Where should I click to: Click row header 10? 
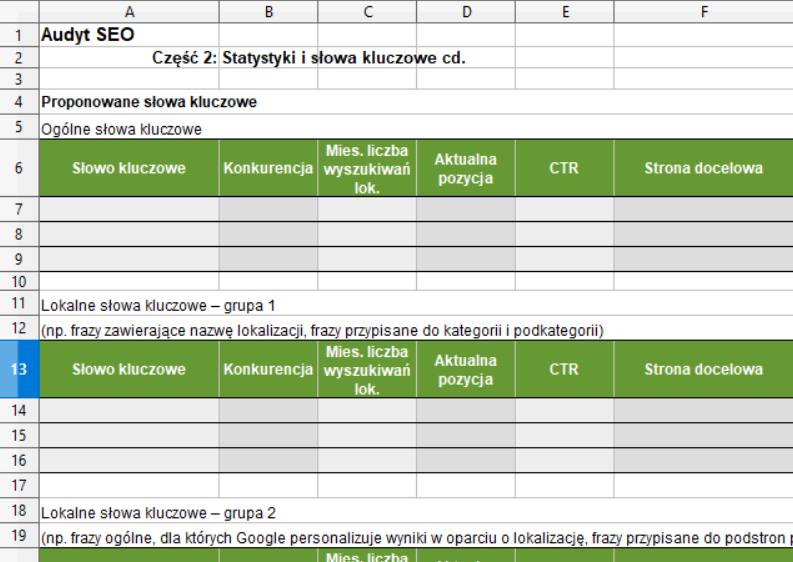point(19,281)
